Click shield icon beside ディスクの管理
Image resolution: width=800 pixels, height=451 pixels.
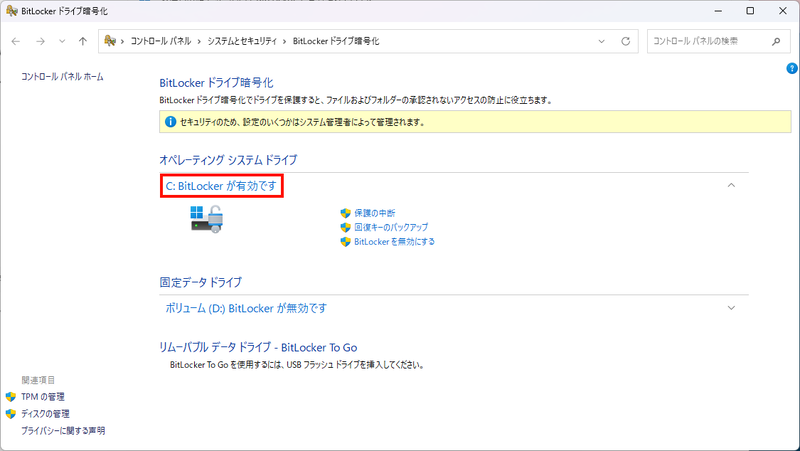coord(11,414)
